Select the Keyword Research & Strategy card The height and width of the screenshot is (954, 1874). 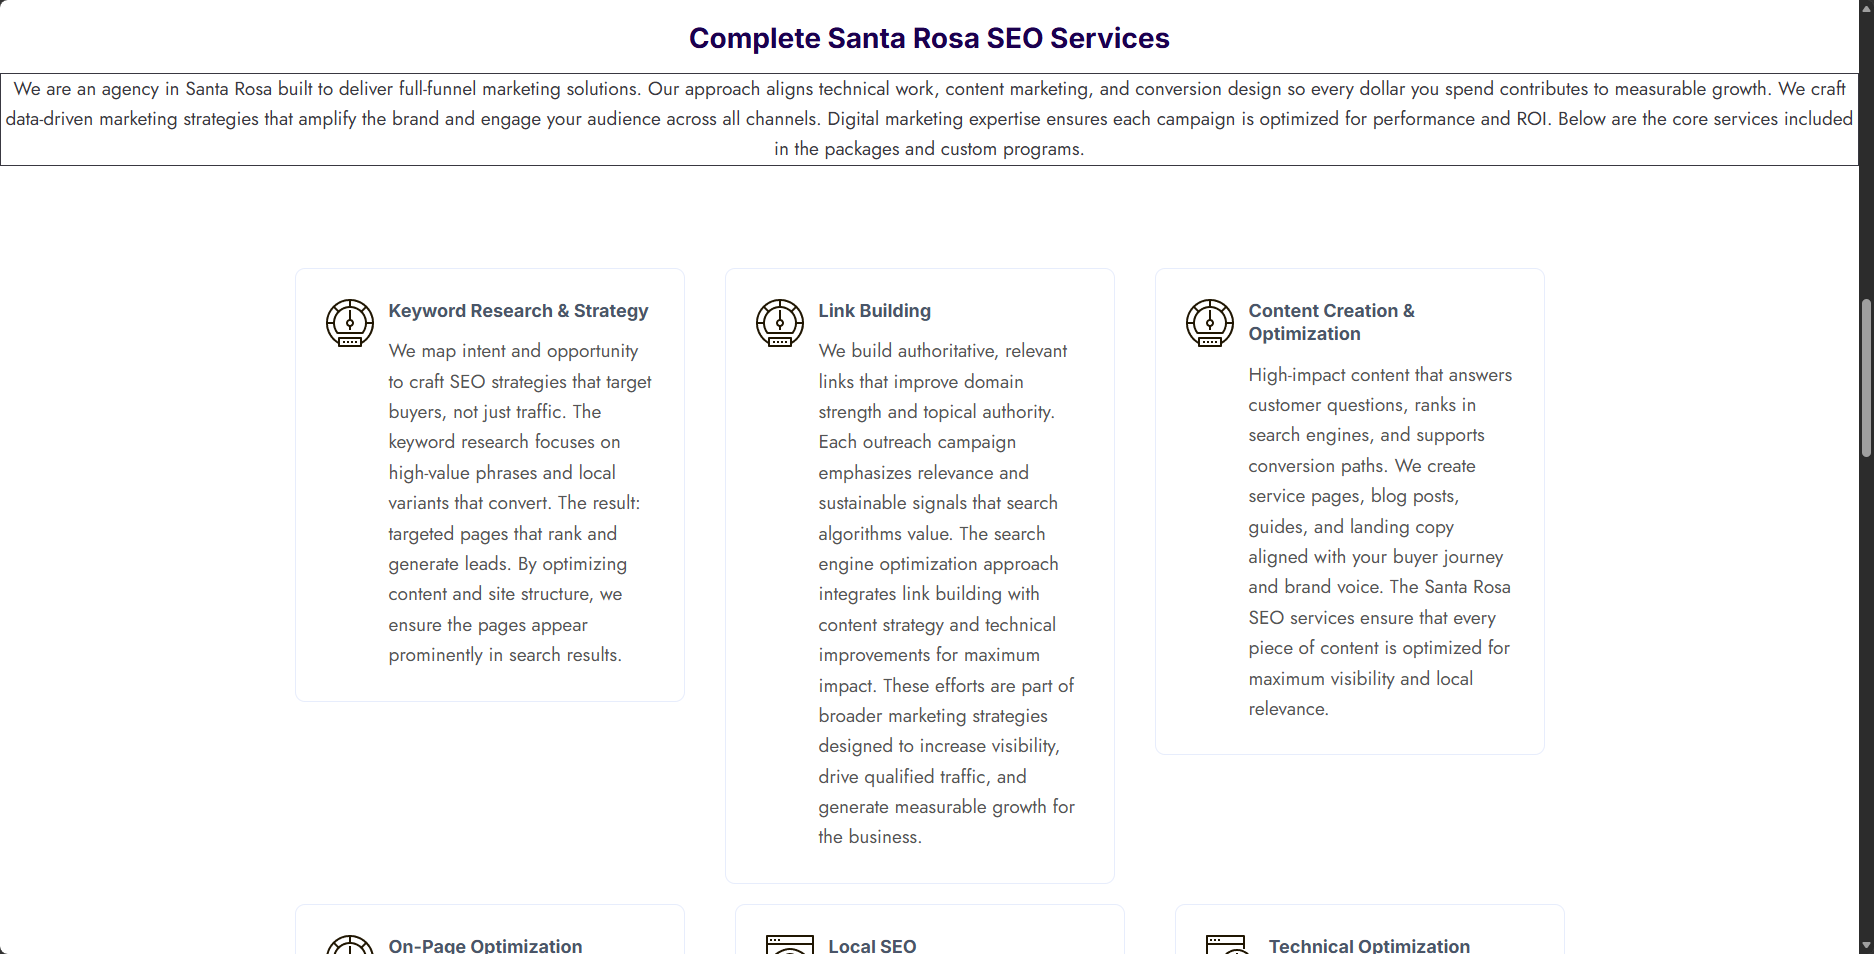pos(489,483)
